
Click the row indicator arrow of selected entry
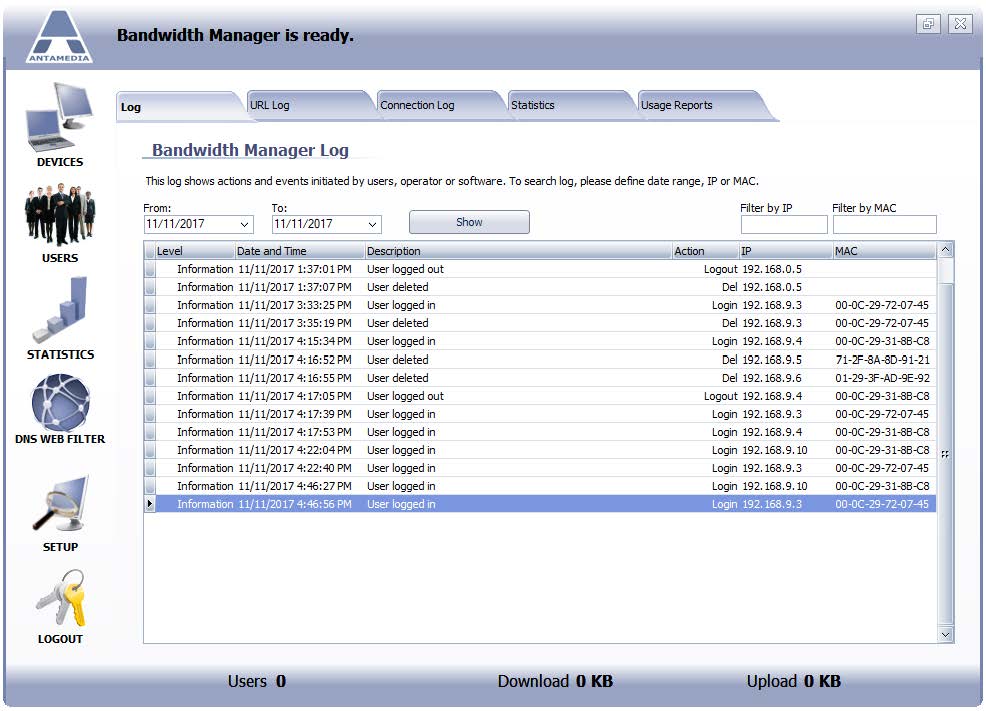[x=150, y=504]
